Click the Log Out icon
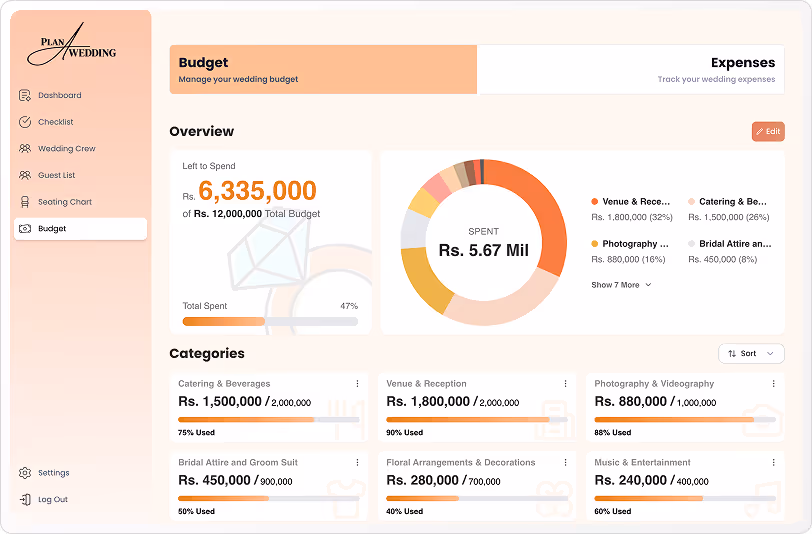Viewport: 812px width, 534px height. click(x=25, y=500)
